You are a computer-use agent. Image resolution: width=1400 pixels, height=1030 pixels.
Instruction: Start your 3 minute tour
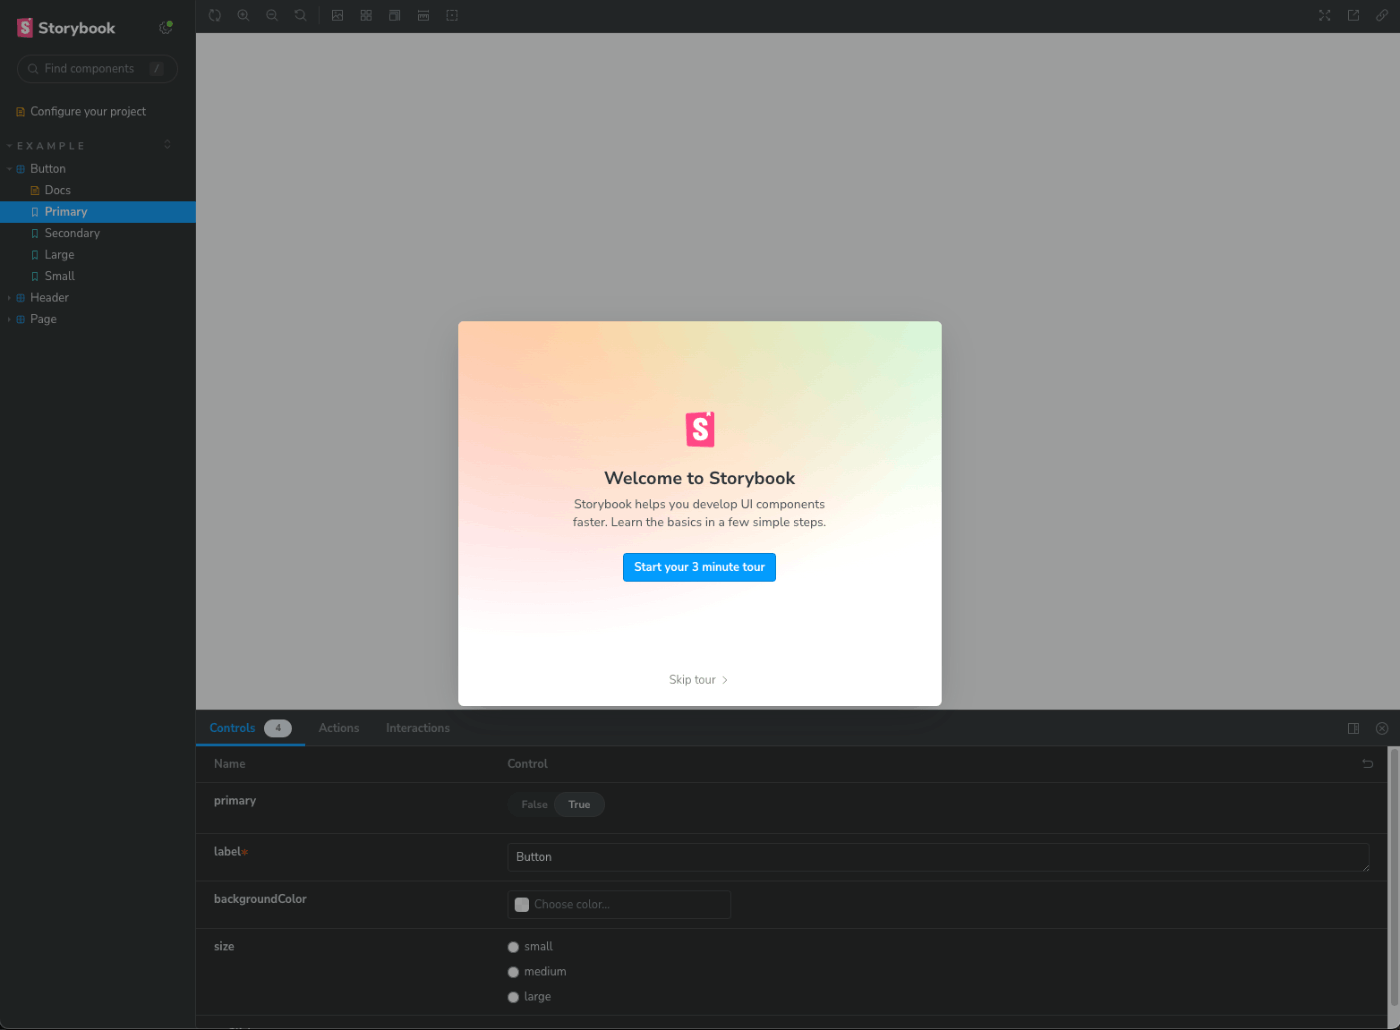tap(699, 567)
